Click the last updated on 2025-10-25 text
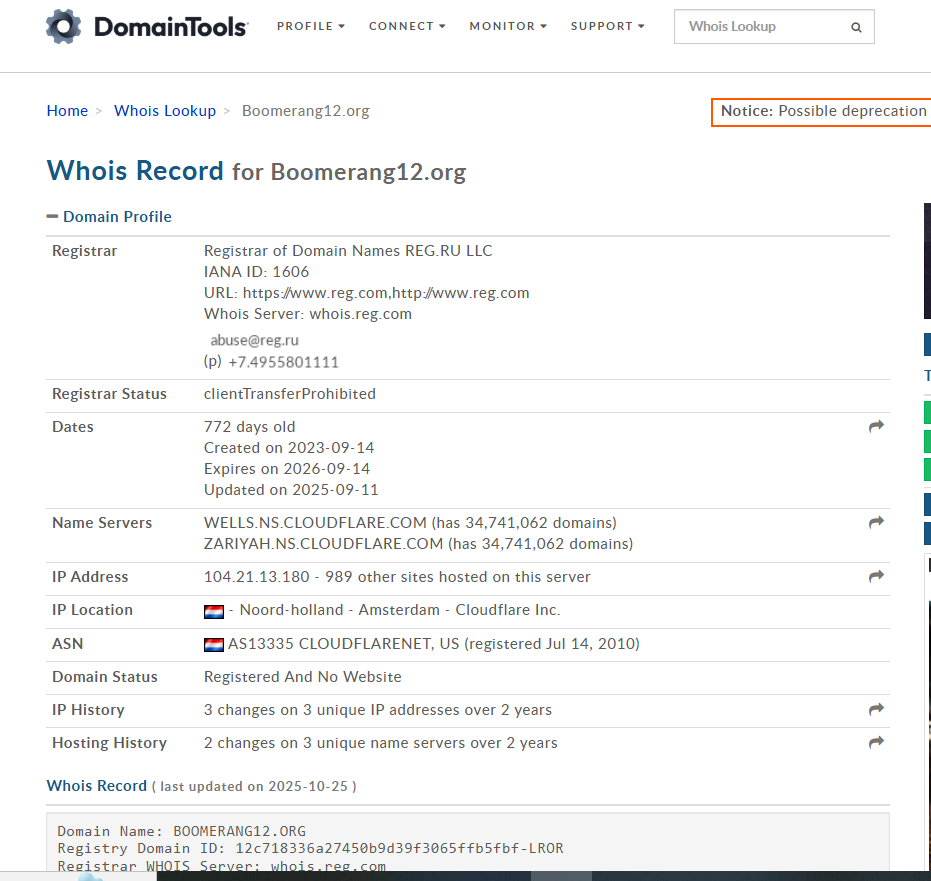 pyautogui.click(x=254, y=787)
